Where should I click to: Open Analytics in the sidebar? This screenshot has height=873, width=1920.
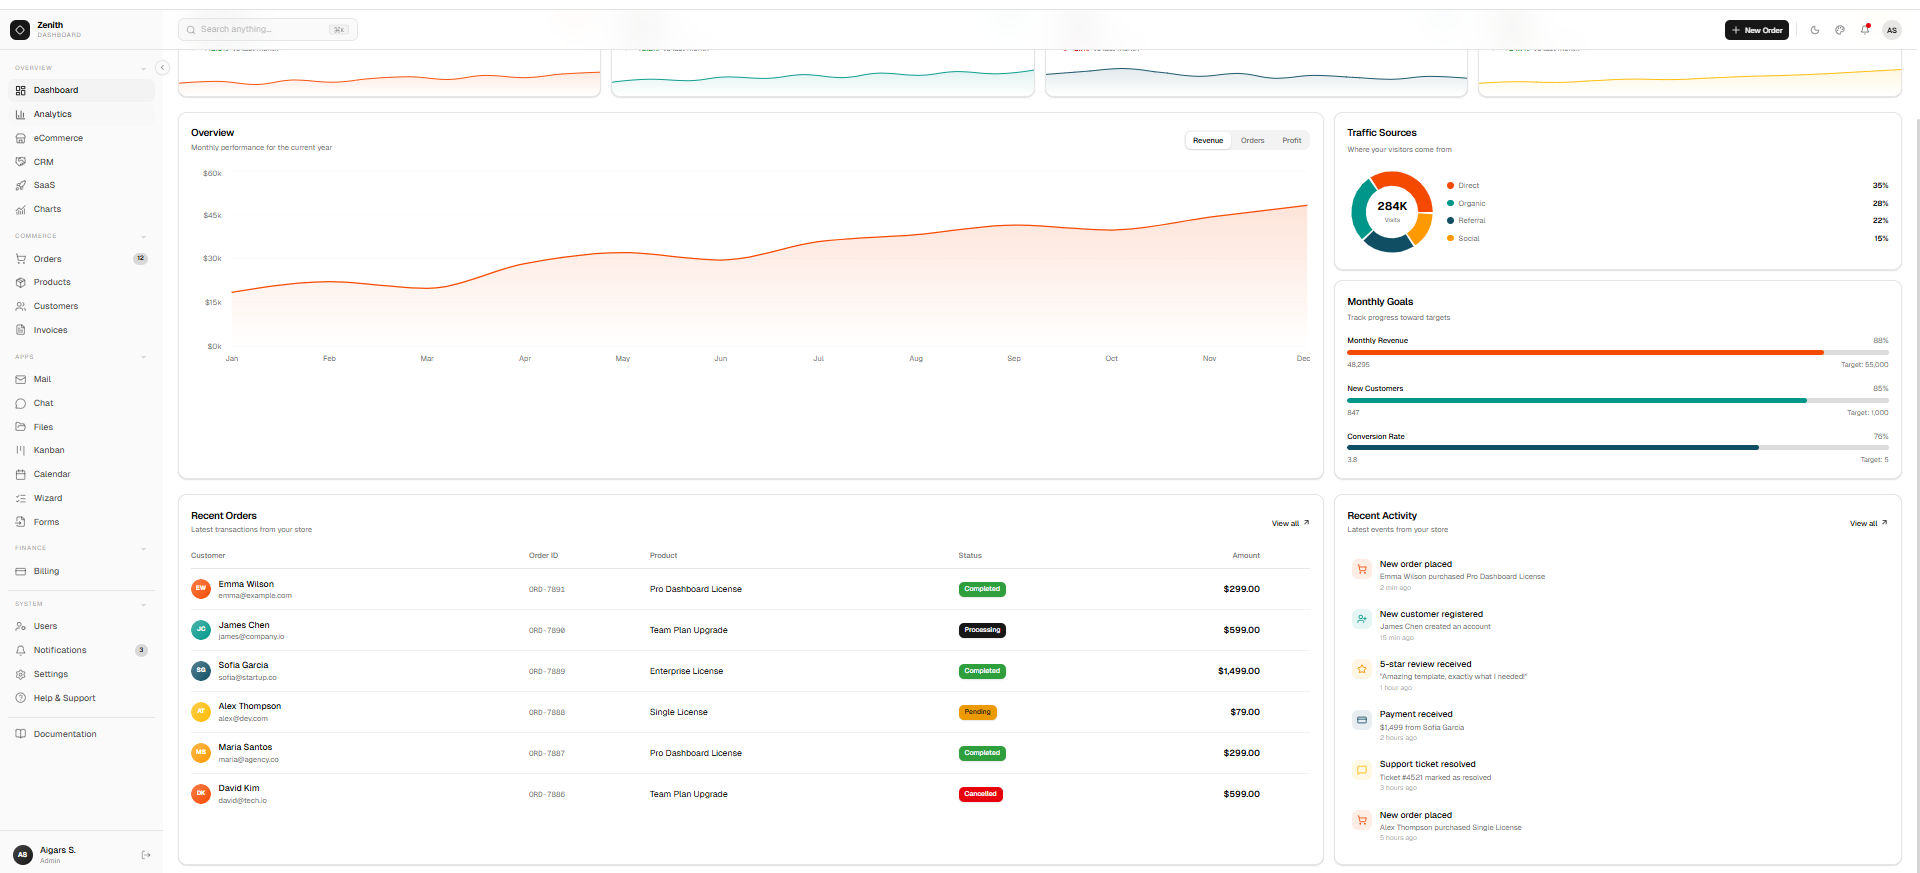[x=81, y=114]
